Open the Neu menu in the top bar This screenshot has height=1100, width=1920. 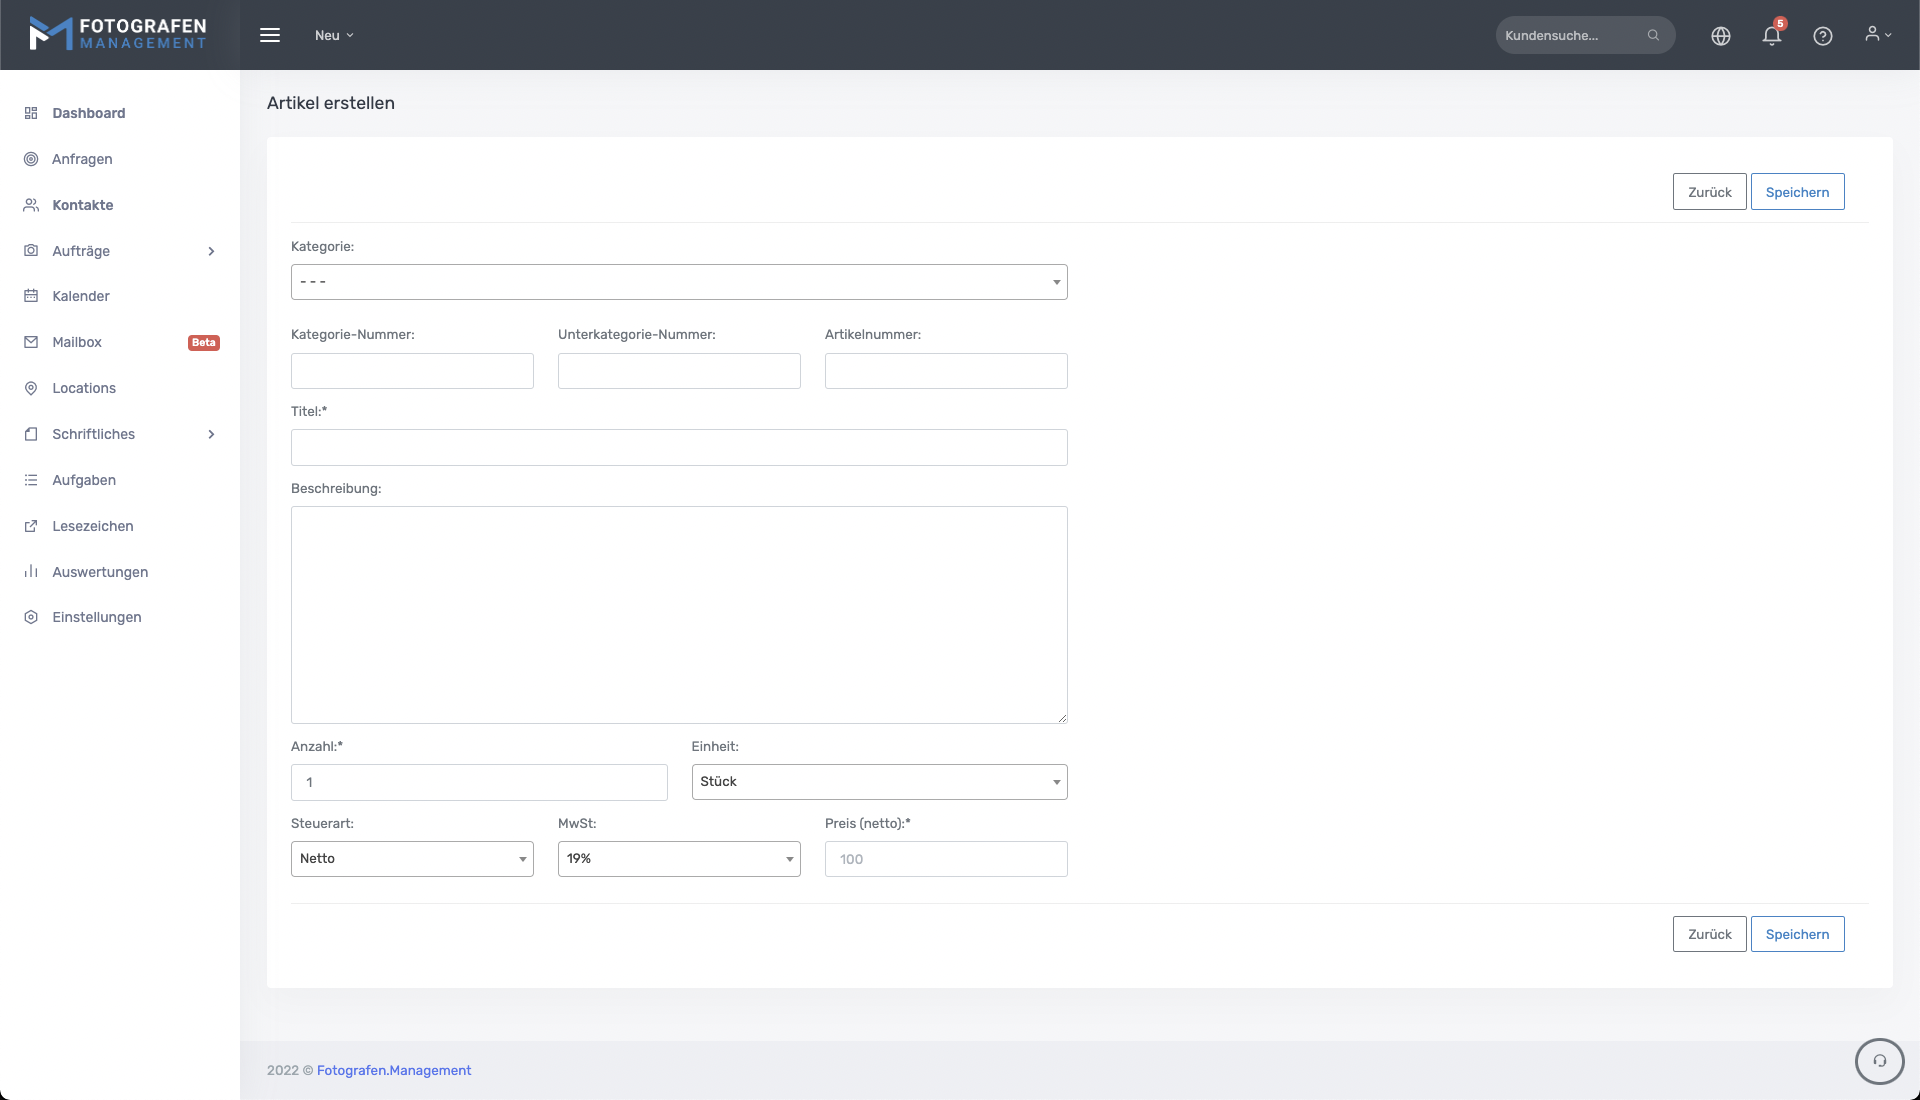334,35
